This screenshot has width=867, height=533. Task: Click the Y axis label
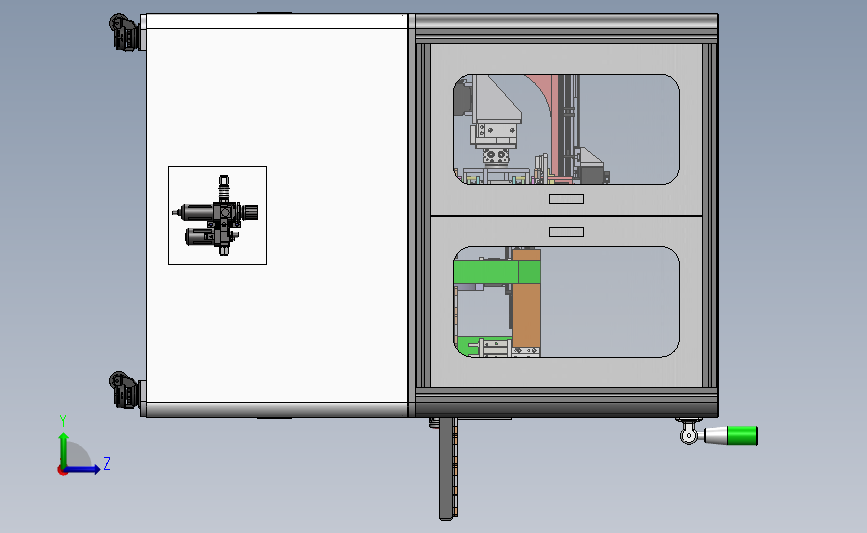[63, 421]
